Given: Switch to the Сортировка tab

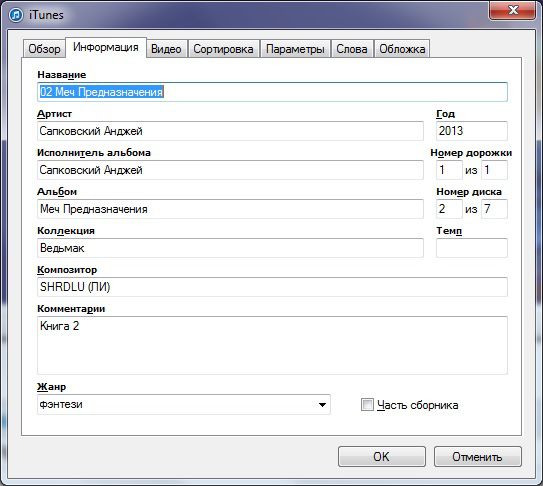Looking at the screenshot, I should click(x=223, y=49).
